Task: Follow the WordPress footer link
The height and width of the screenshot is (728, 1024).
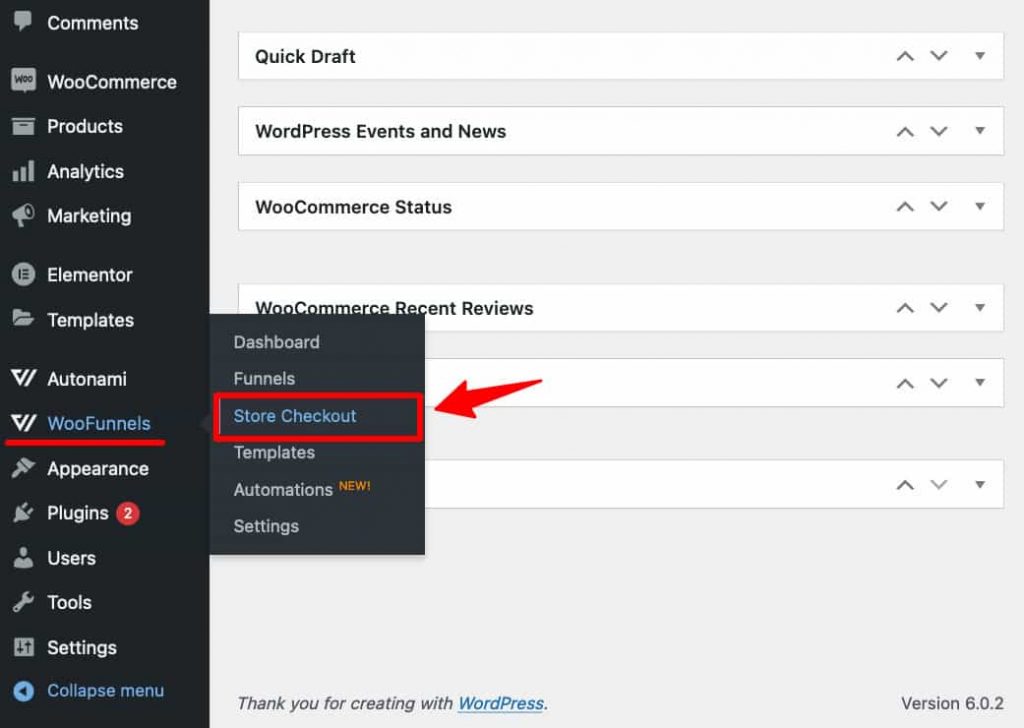Action: (501, 703)
